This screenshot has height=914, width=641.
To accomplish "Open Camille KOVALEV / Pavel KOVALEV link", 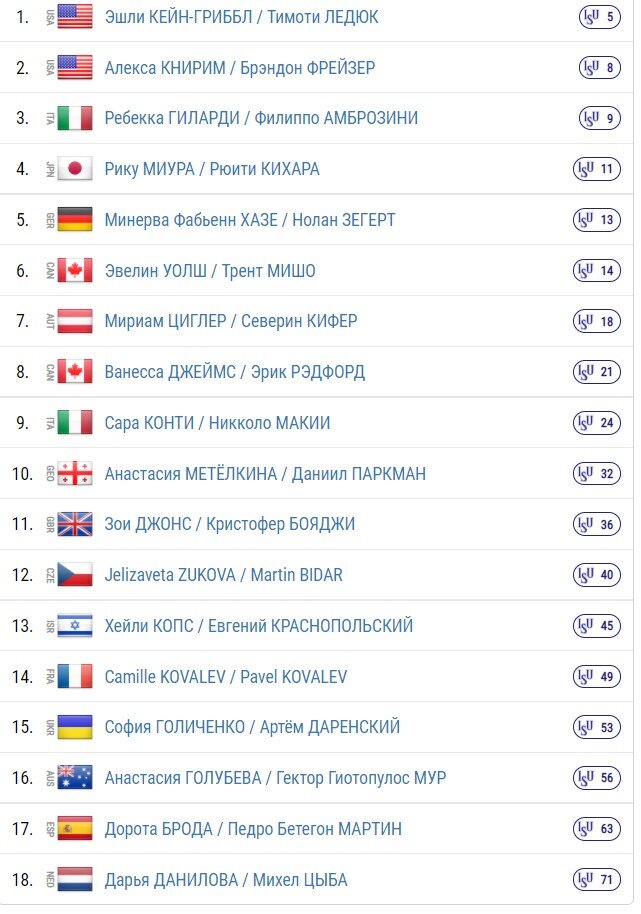I will (x=226, y=676).
